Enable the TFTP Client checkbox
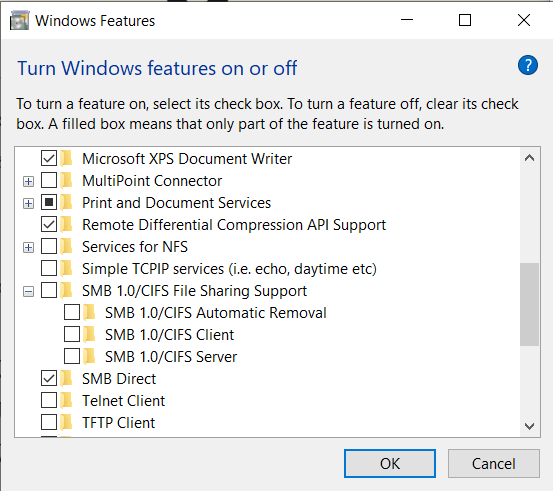Image resolution: width=553 pixels, height=491 pixels. coord(49,422)
